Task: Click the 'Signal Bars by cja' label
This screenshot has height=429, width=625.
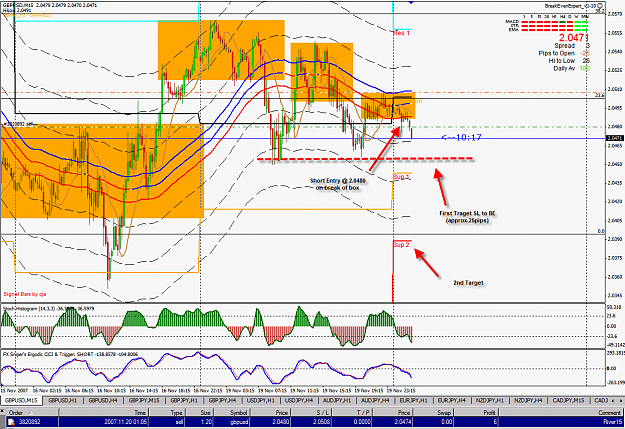Action: tap(25, 294)
